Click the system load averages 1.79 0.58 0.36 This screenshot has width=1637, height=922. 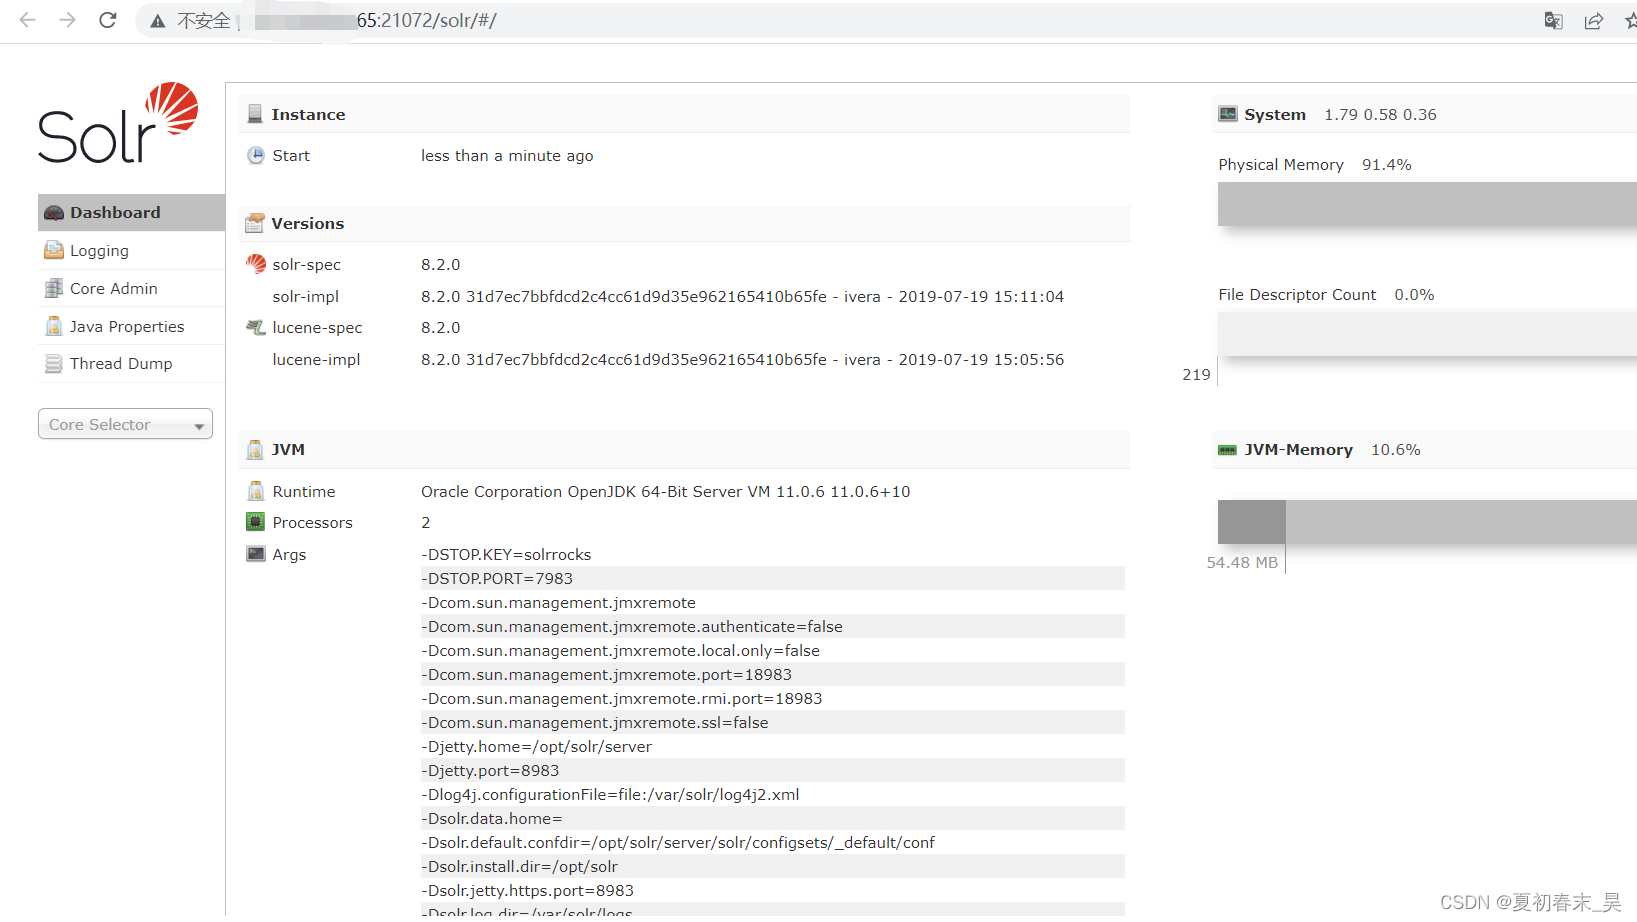click(1380, 114)
